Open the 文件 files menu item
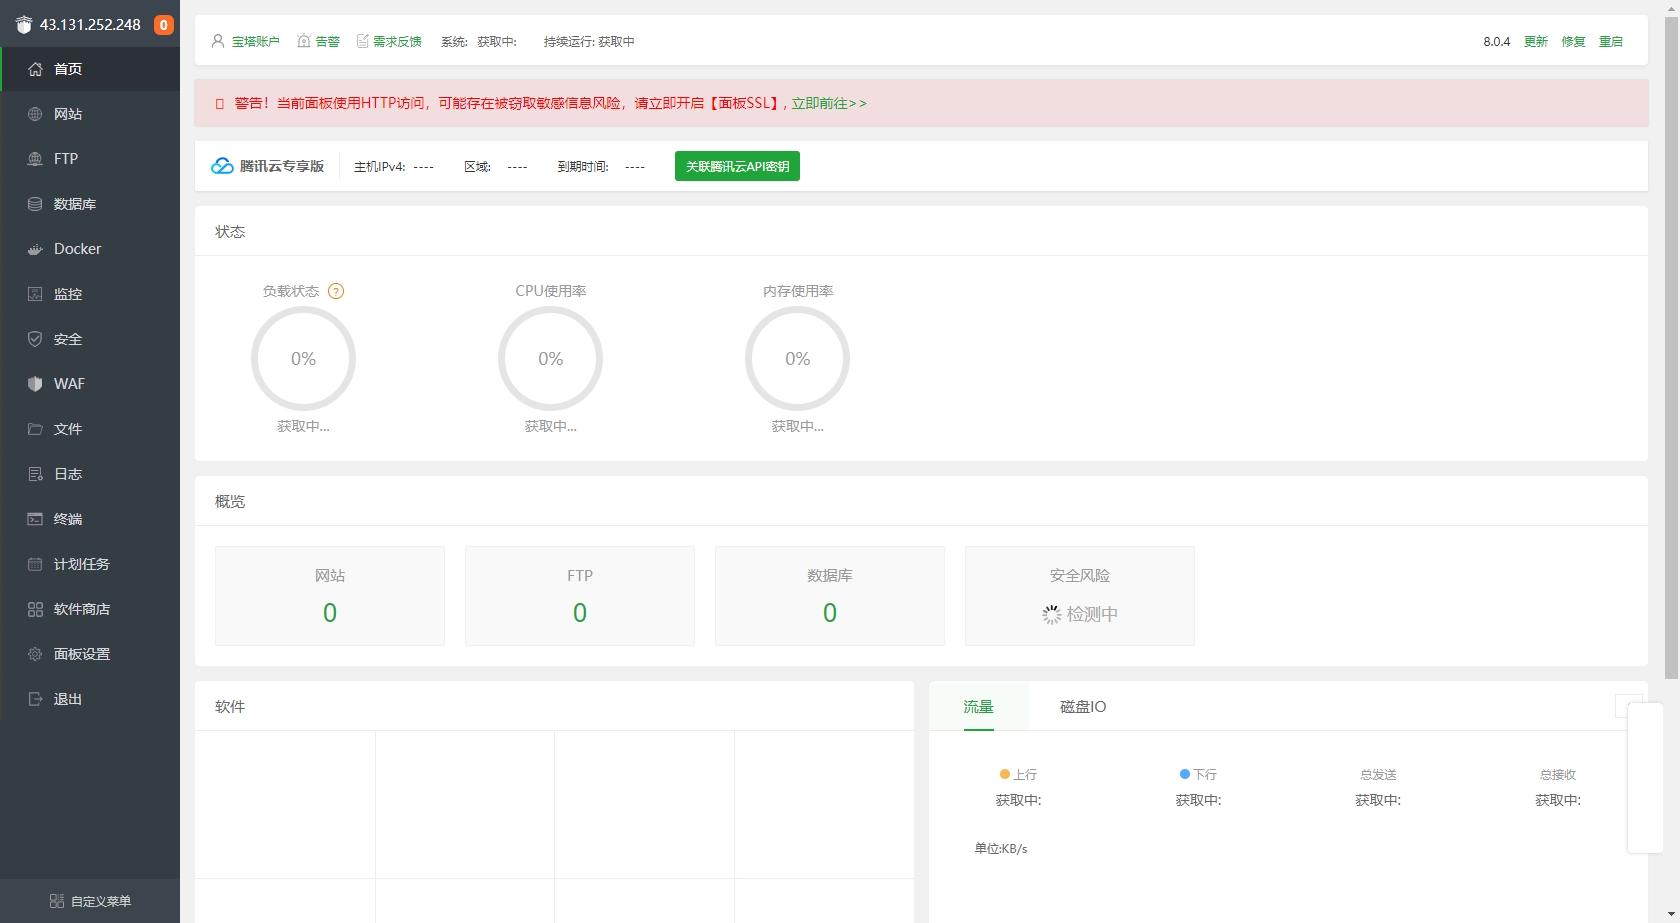1680x923 pixels. (x=90, y=429)
